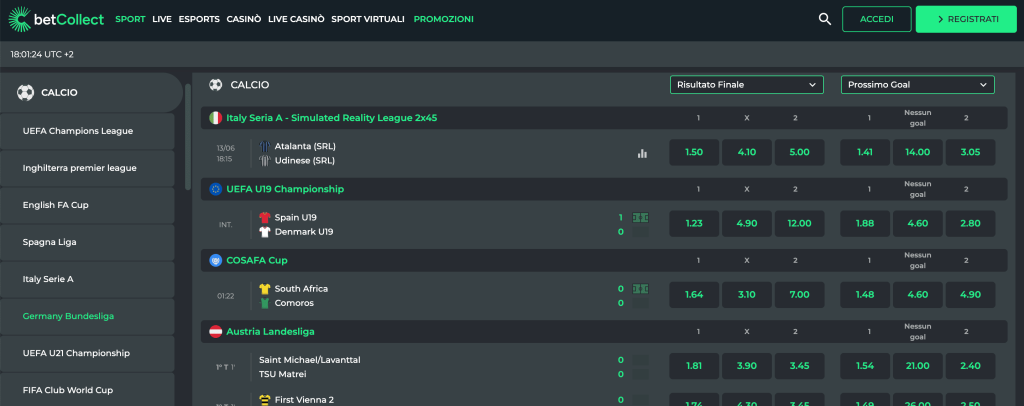Click the soccer ball icon in sidebar Calcio header
Image resolution: width=1024 pixels, height=406 pixels.
click(25, 93)
